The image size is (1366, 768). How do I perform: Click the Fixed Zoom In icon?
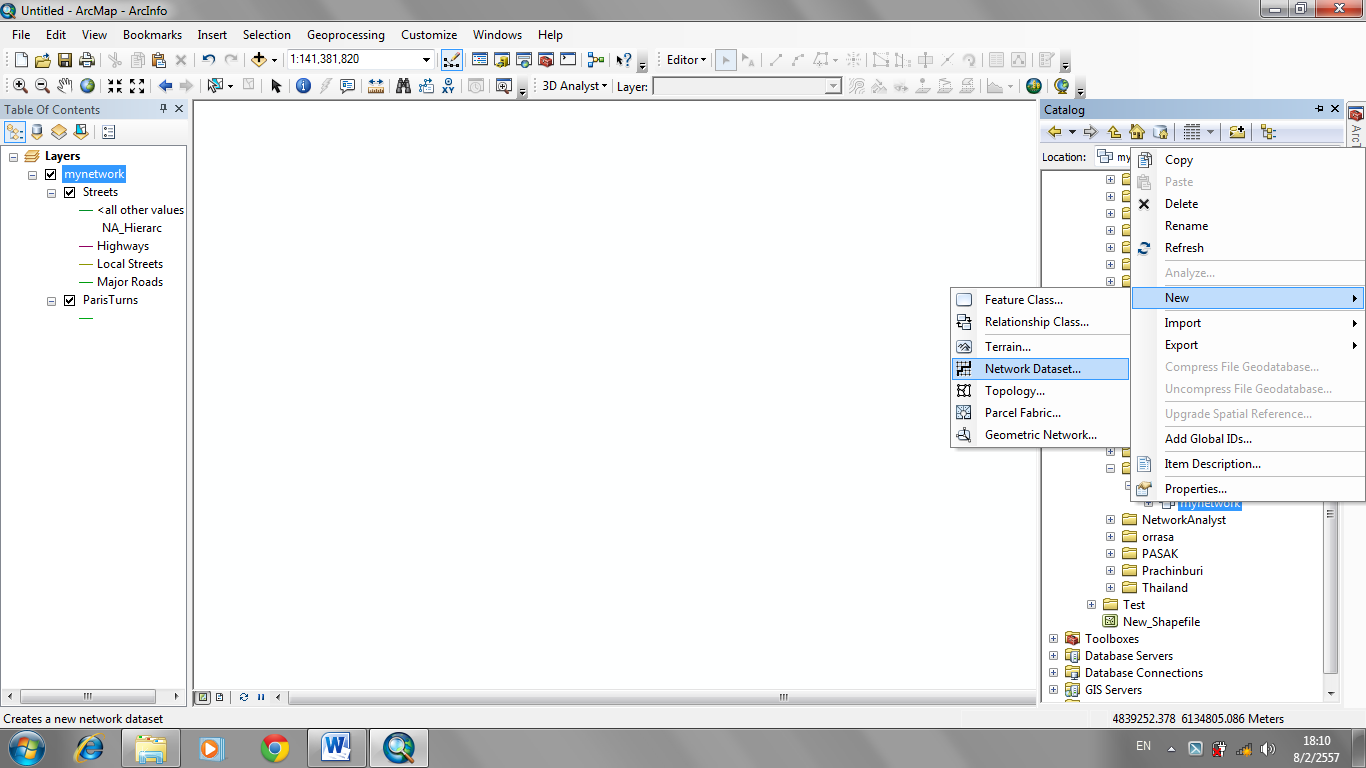click(x=115, y=86)
